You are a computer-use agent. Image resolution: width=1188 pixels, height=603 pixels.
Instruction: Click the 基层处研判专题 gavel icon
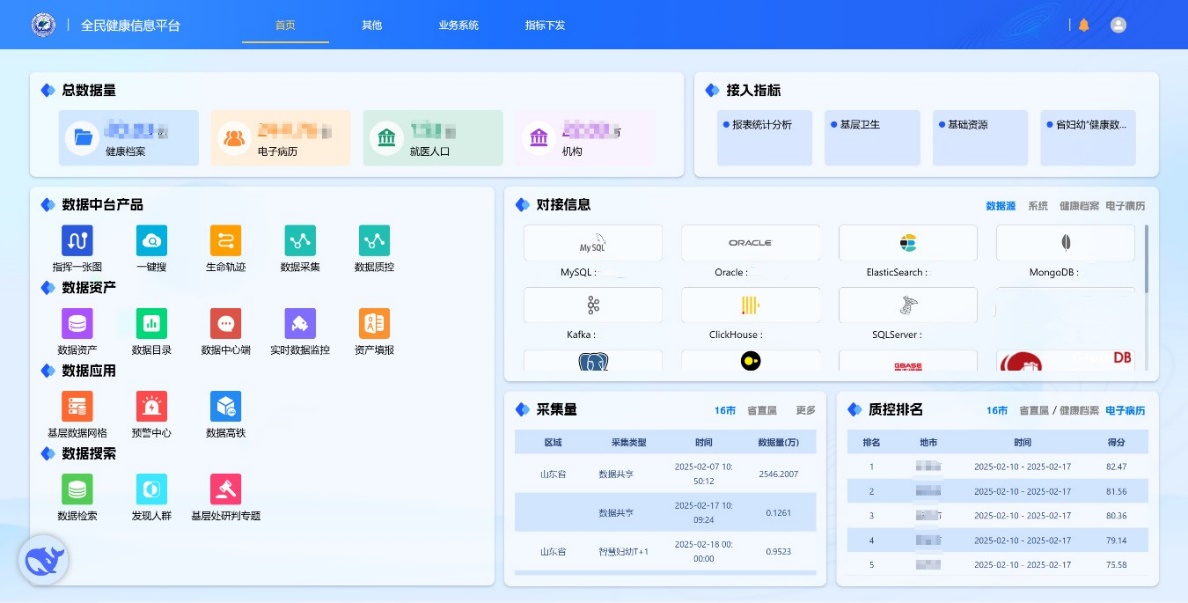(225, 490)
